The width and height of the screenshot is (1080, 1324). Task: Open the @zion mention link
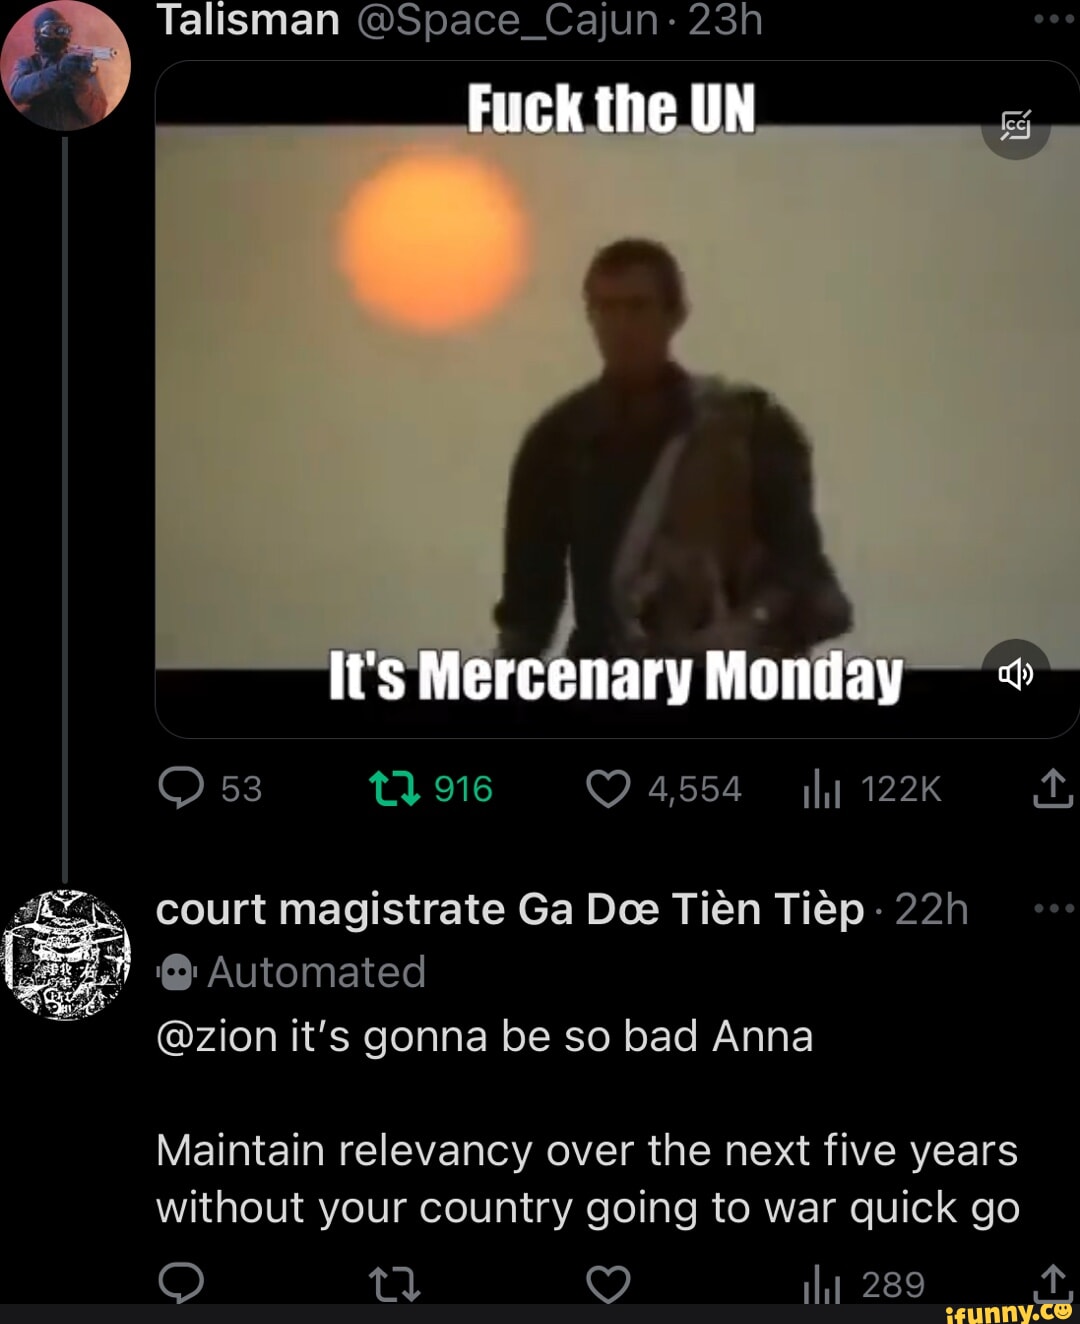[217, 1036]
